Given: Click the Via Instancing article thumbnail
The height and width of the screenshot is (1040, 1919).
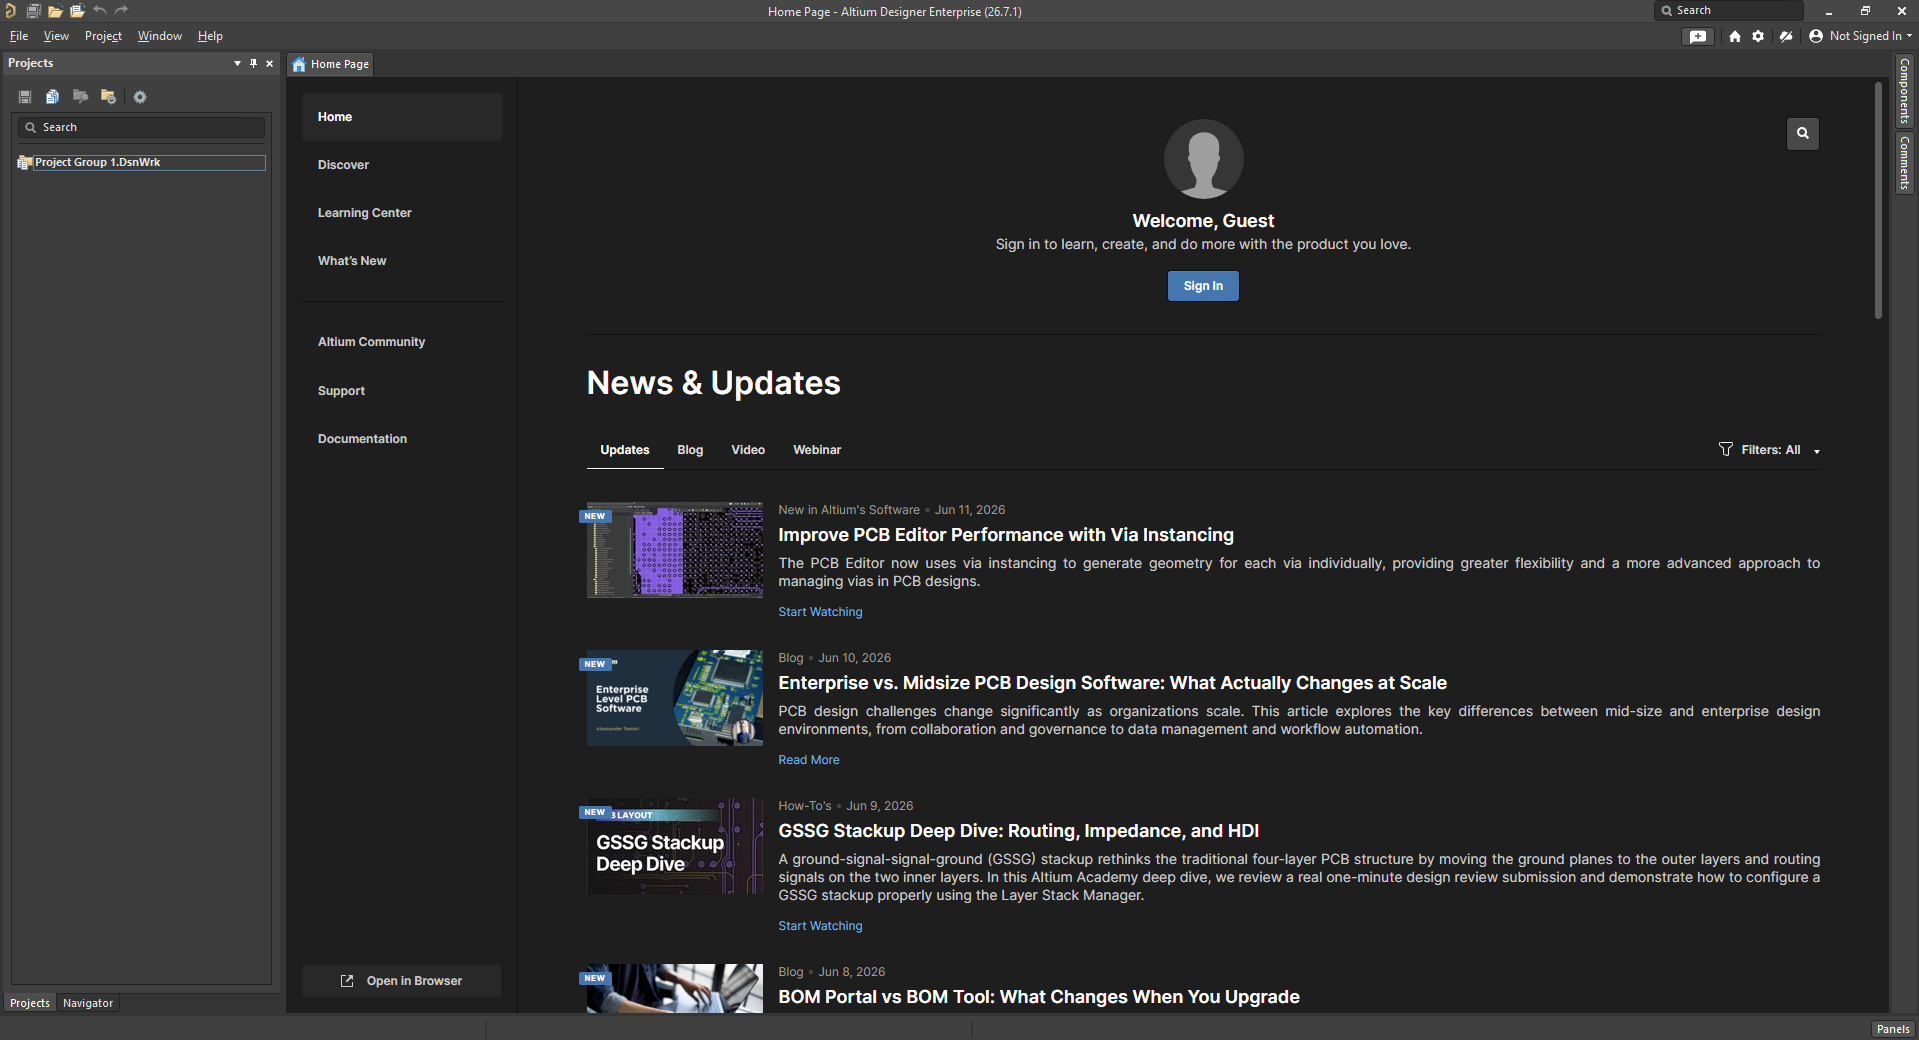Looking at the screenshot, I should (675, 550).
